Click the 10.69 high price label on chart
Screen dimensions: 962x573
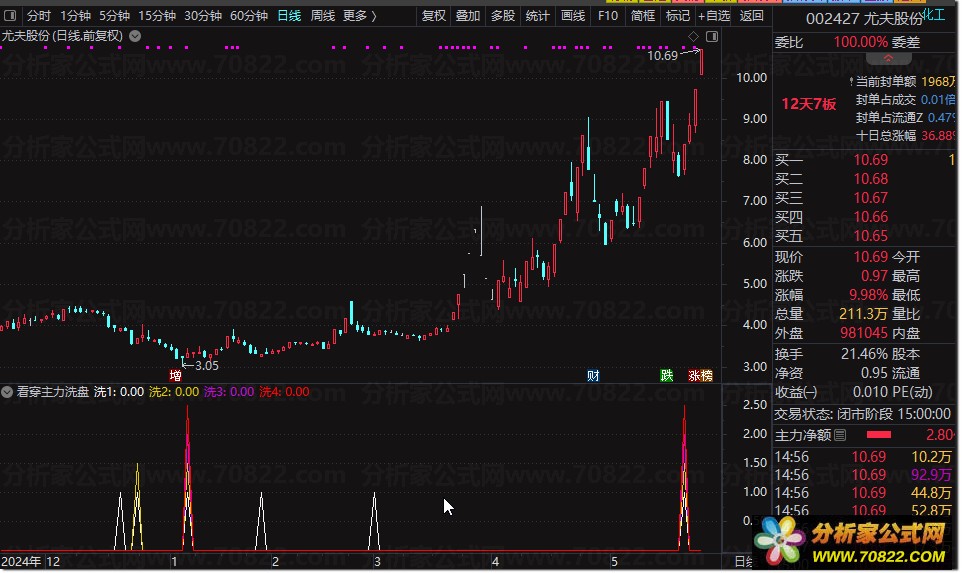coord(663,56)
